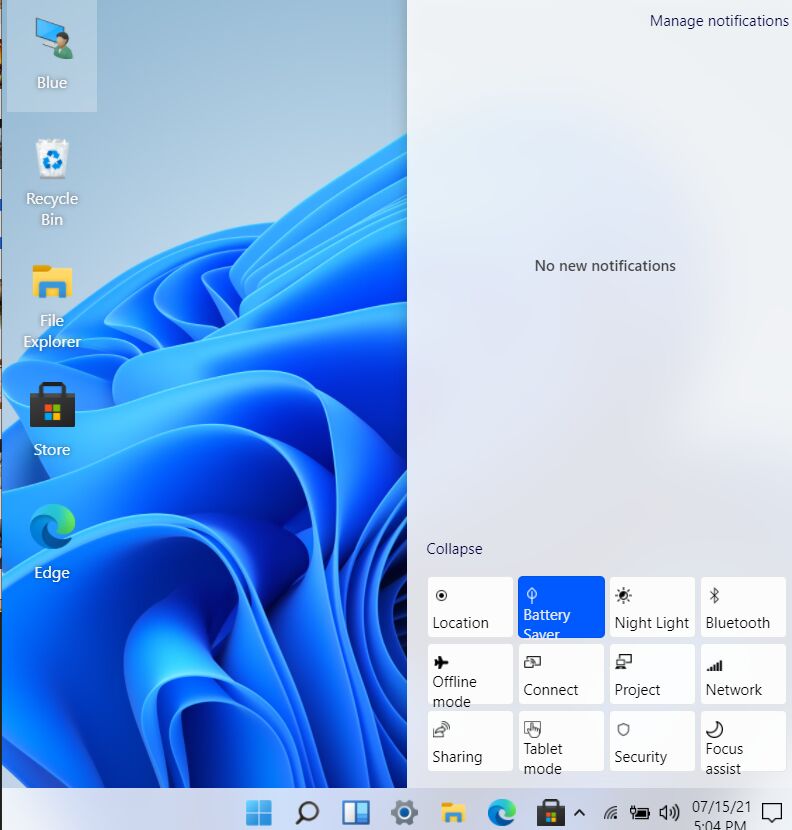The height and width of the screenshot is (830, 792).
Task: Click the speaker volume tray icon
Action: pyautogui.click(x=669, y=813)
